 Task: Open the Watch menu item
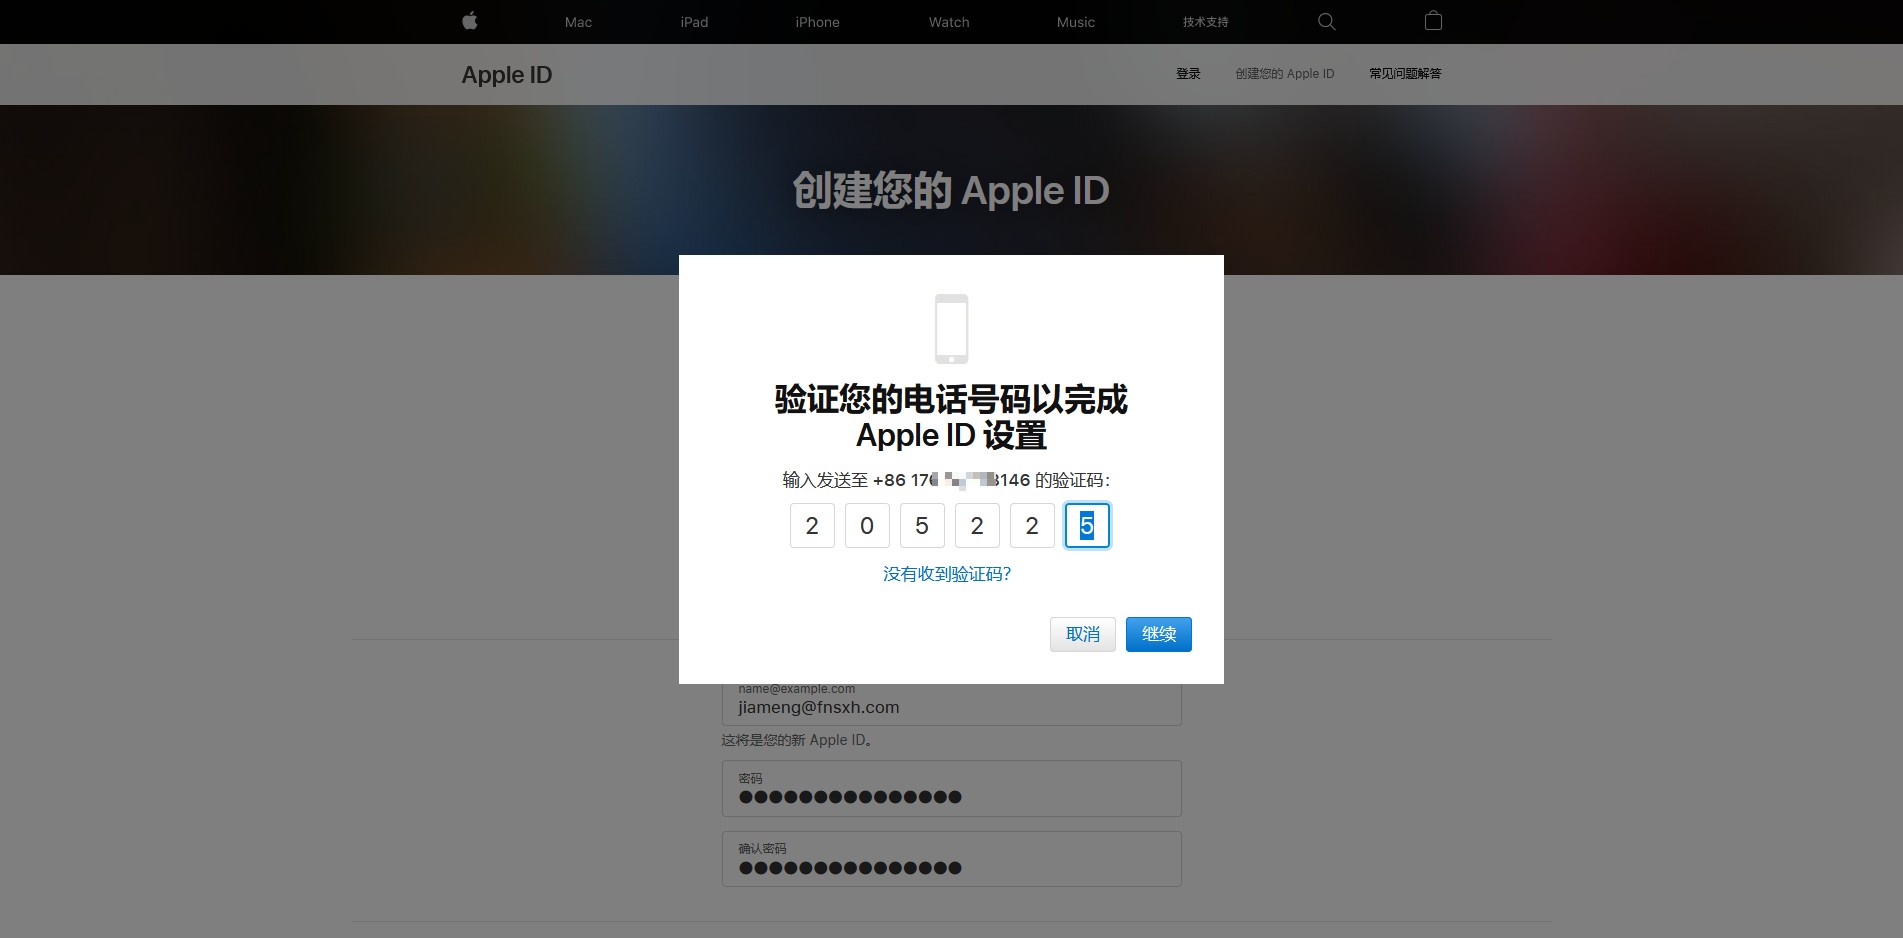tap(949, 22)
